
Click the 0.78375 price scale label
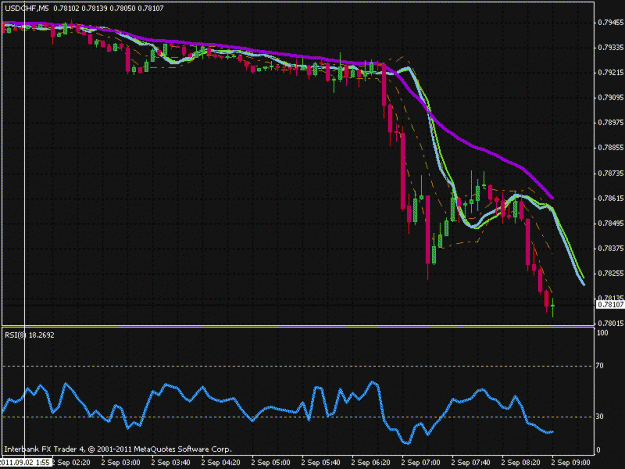point(610,248)
